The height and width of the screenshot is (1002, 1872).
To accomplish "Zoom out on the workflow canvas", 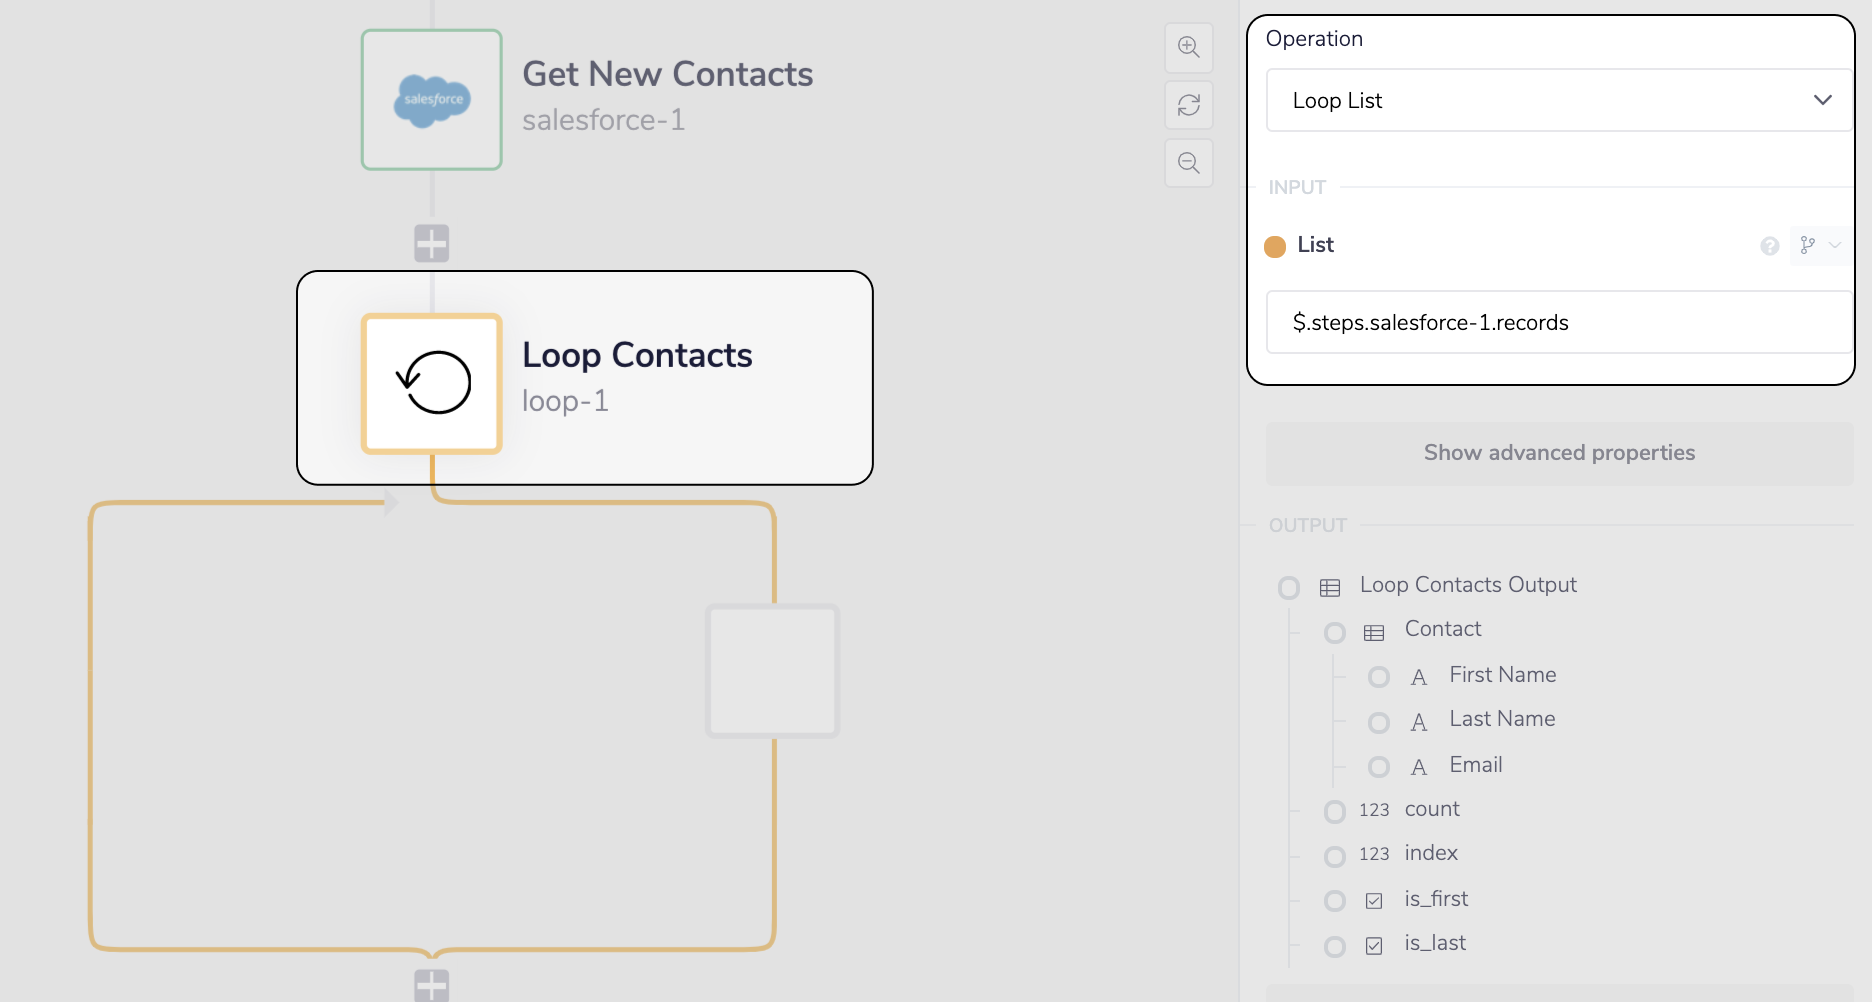I will [x=1188, y=162].
